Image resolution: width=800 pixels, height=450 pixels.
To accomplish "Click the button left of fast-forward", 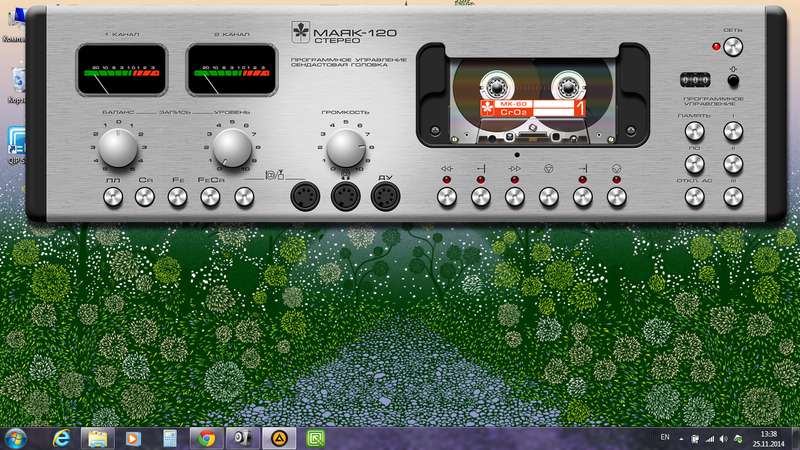I will 481,197.
